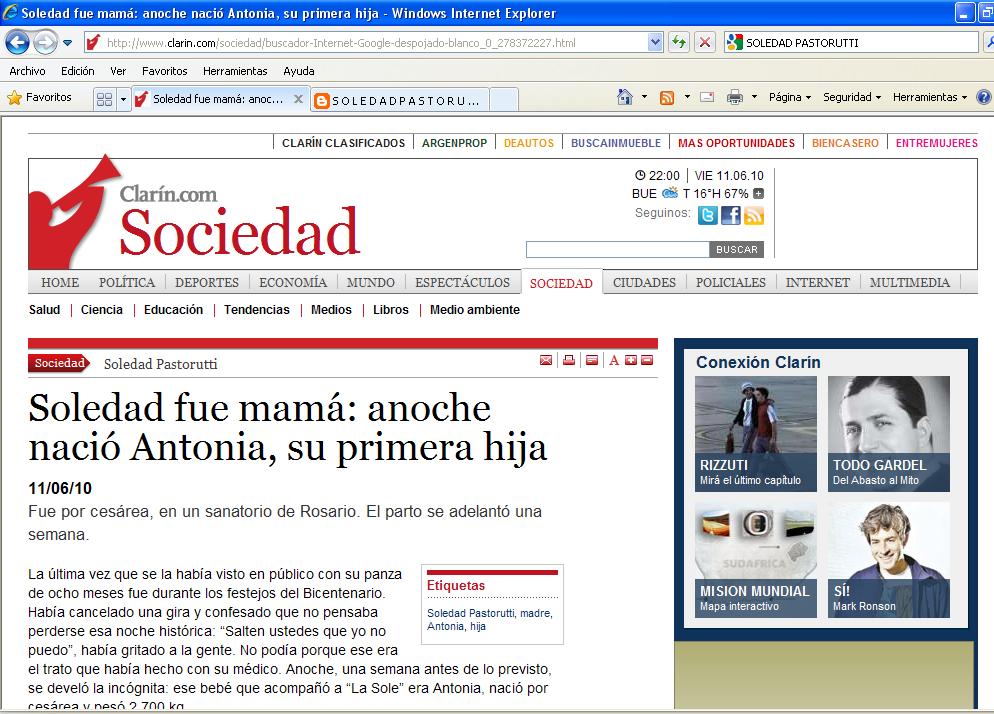Expand weather details with plus icon
This screenshot has width=994, height=714.
[x=758, y=194]
